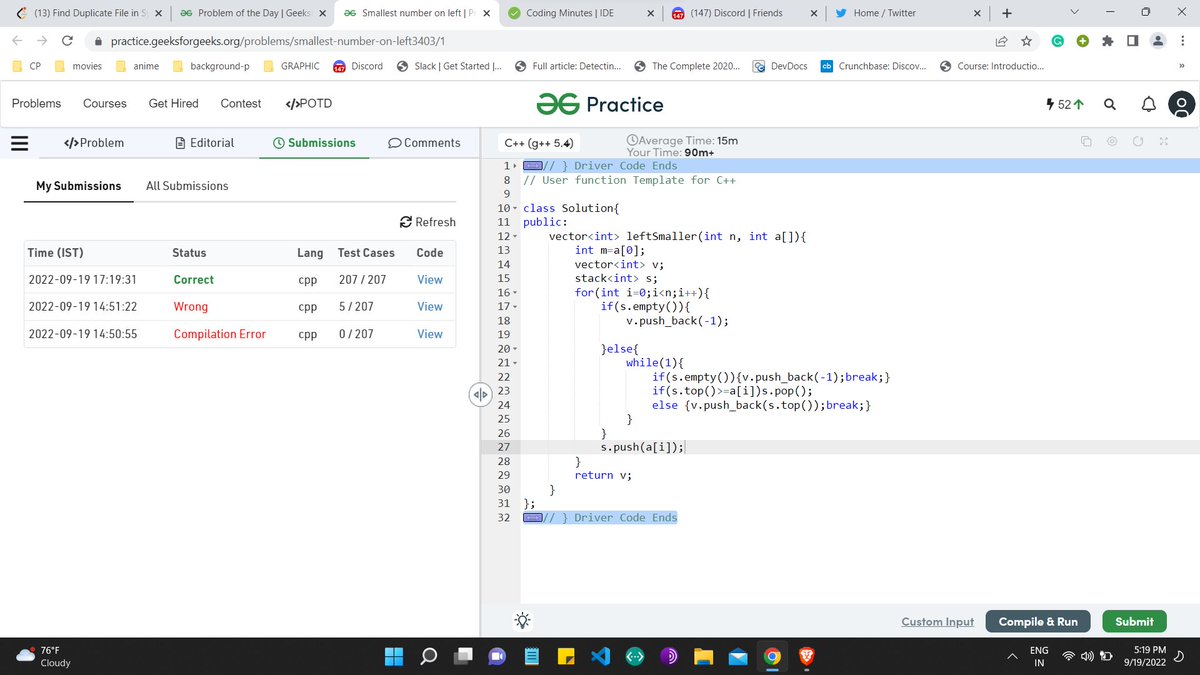Collapse the else block fold at line 20

514,348
